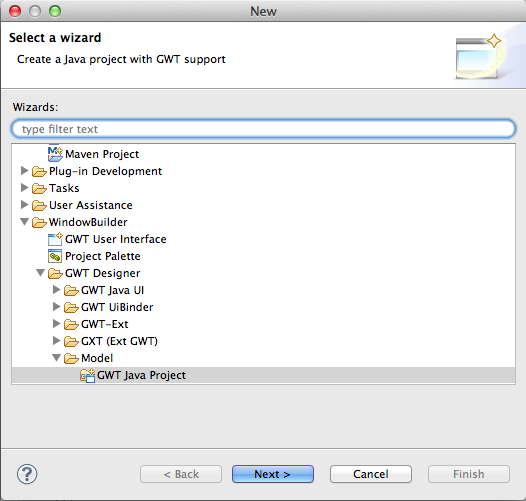The height and width of the screenshot is (501, 526).
Task: Expand the Tasks node
Action: pyautogui.click(x=24, y=188)
